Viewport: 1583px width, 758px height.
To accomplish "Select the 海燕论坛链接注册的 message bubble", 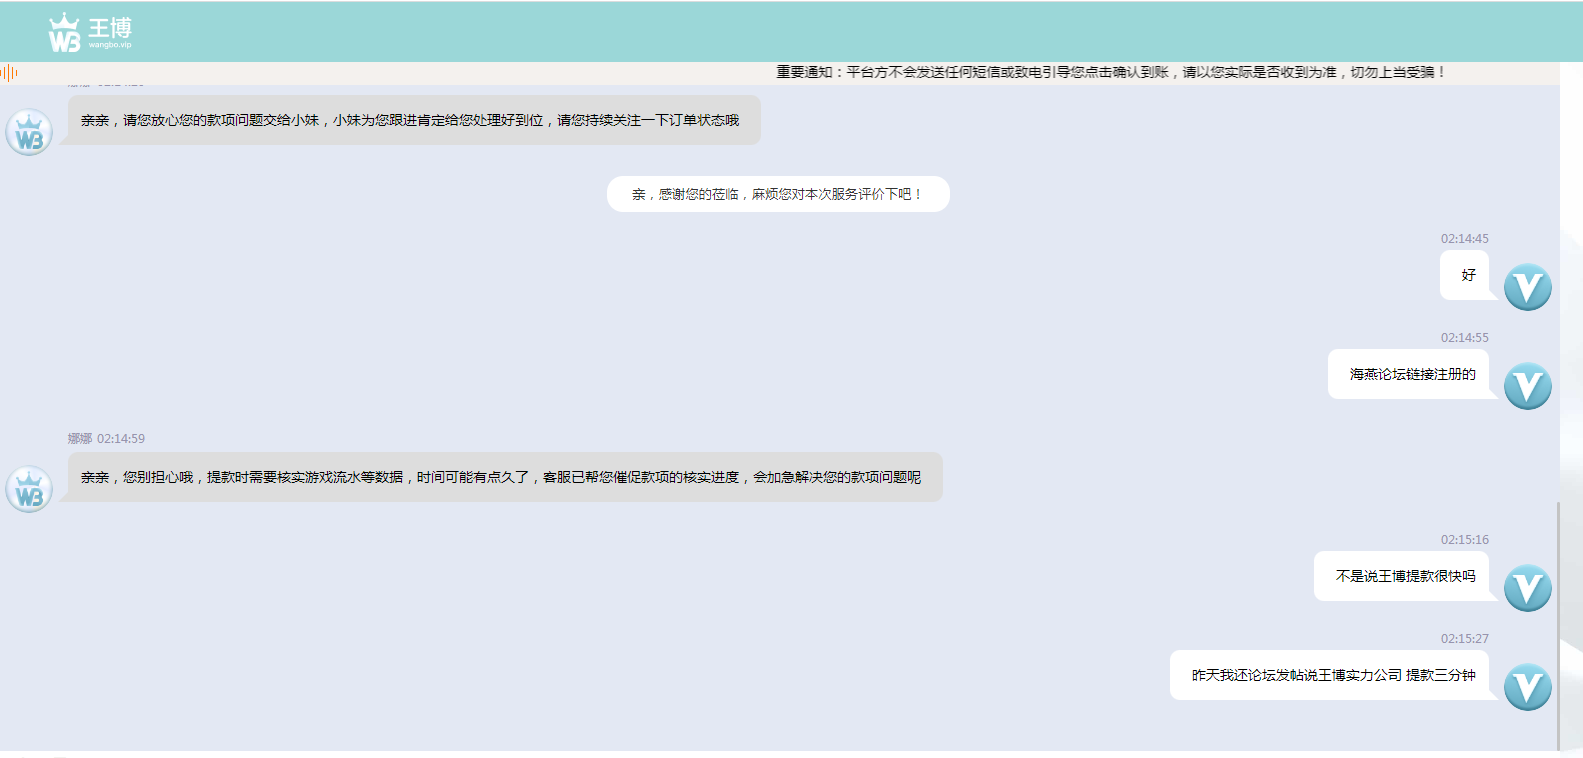I will point(1410,374).
